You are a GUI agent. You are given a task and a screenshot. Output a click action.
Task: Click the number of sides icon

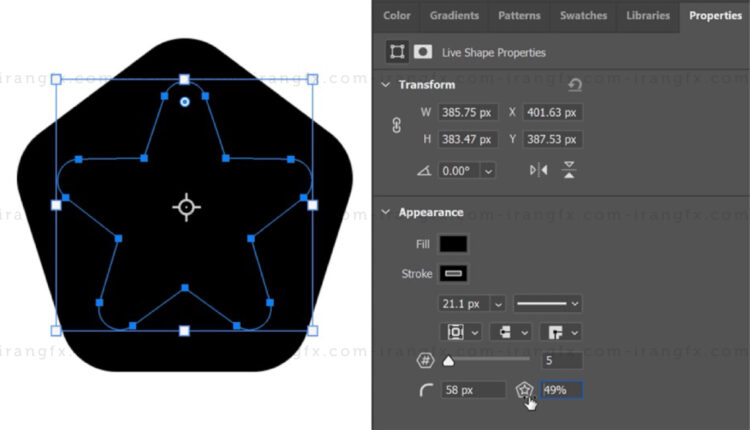click(424, 360)
